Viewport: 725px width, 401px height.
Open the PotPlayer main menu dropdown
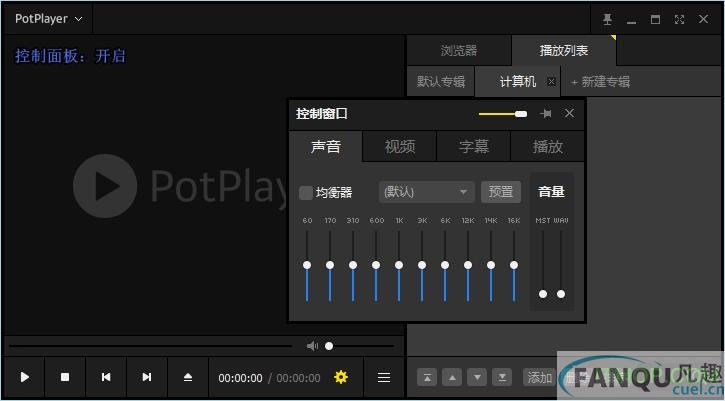[x=48, y=19]
